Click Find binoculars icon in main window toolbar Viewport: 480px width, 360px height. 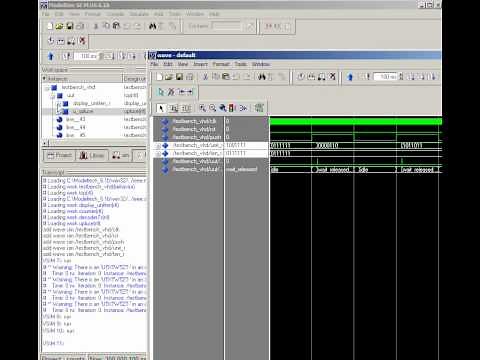[153, 26]
